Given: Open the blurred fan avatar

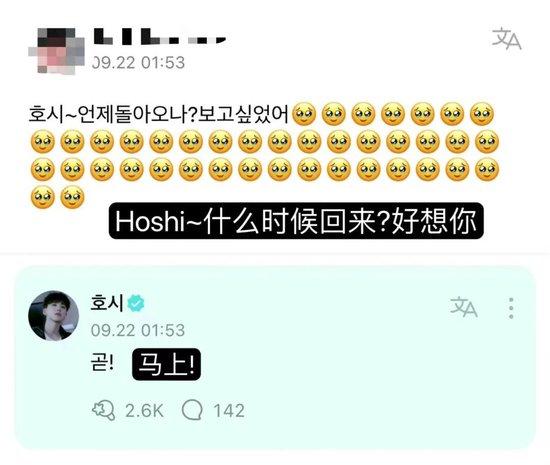Looking at the screenshot, I should coord(56,51).
